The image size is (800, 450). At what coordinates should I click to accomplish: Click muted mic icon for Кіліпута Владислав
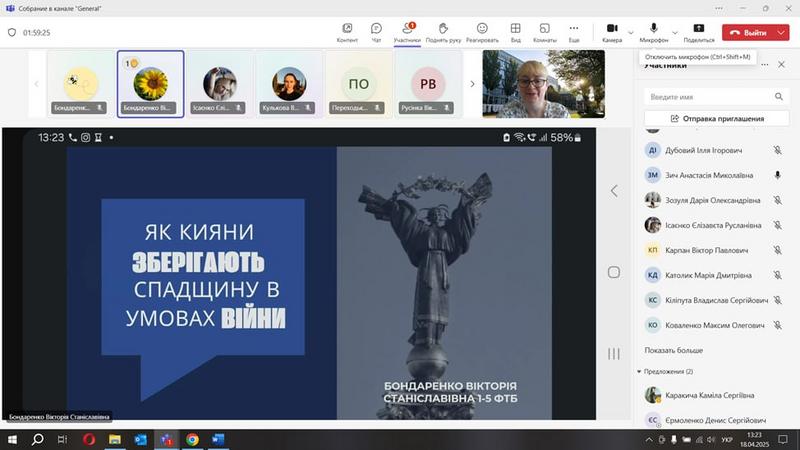click(x=778, y=300)
